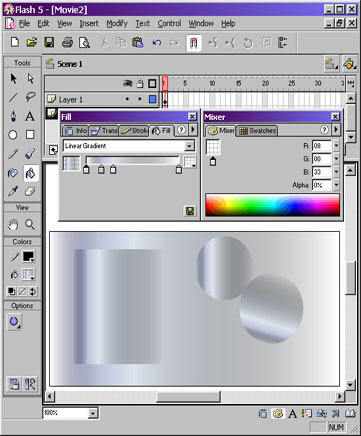The height and width of the screenshot is (436, 361).
Task: Click the Print toolbar icon
Action: coord(67,43)
